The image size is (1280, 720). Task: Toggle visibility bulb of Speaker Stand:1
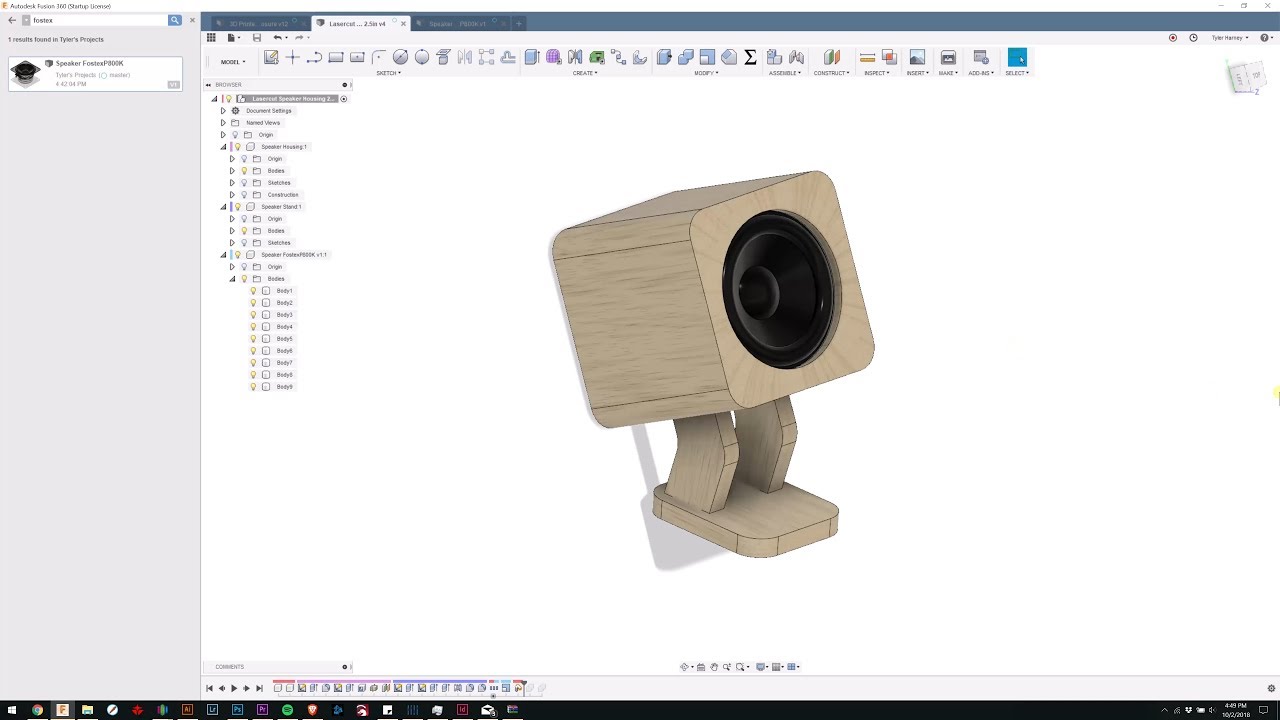click(238, 207)
